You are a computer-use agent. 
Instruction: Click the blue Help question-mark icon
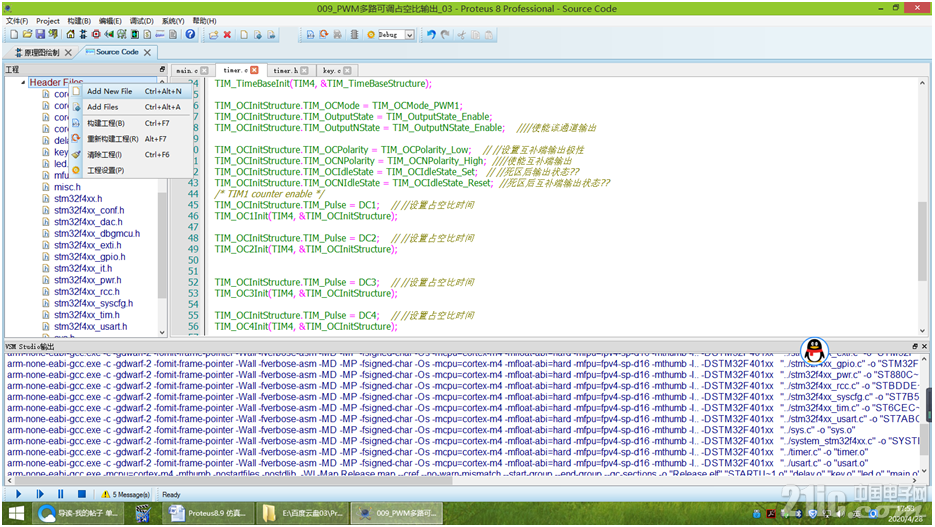pyautogui.click(x=190, y=35)
